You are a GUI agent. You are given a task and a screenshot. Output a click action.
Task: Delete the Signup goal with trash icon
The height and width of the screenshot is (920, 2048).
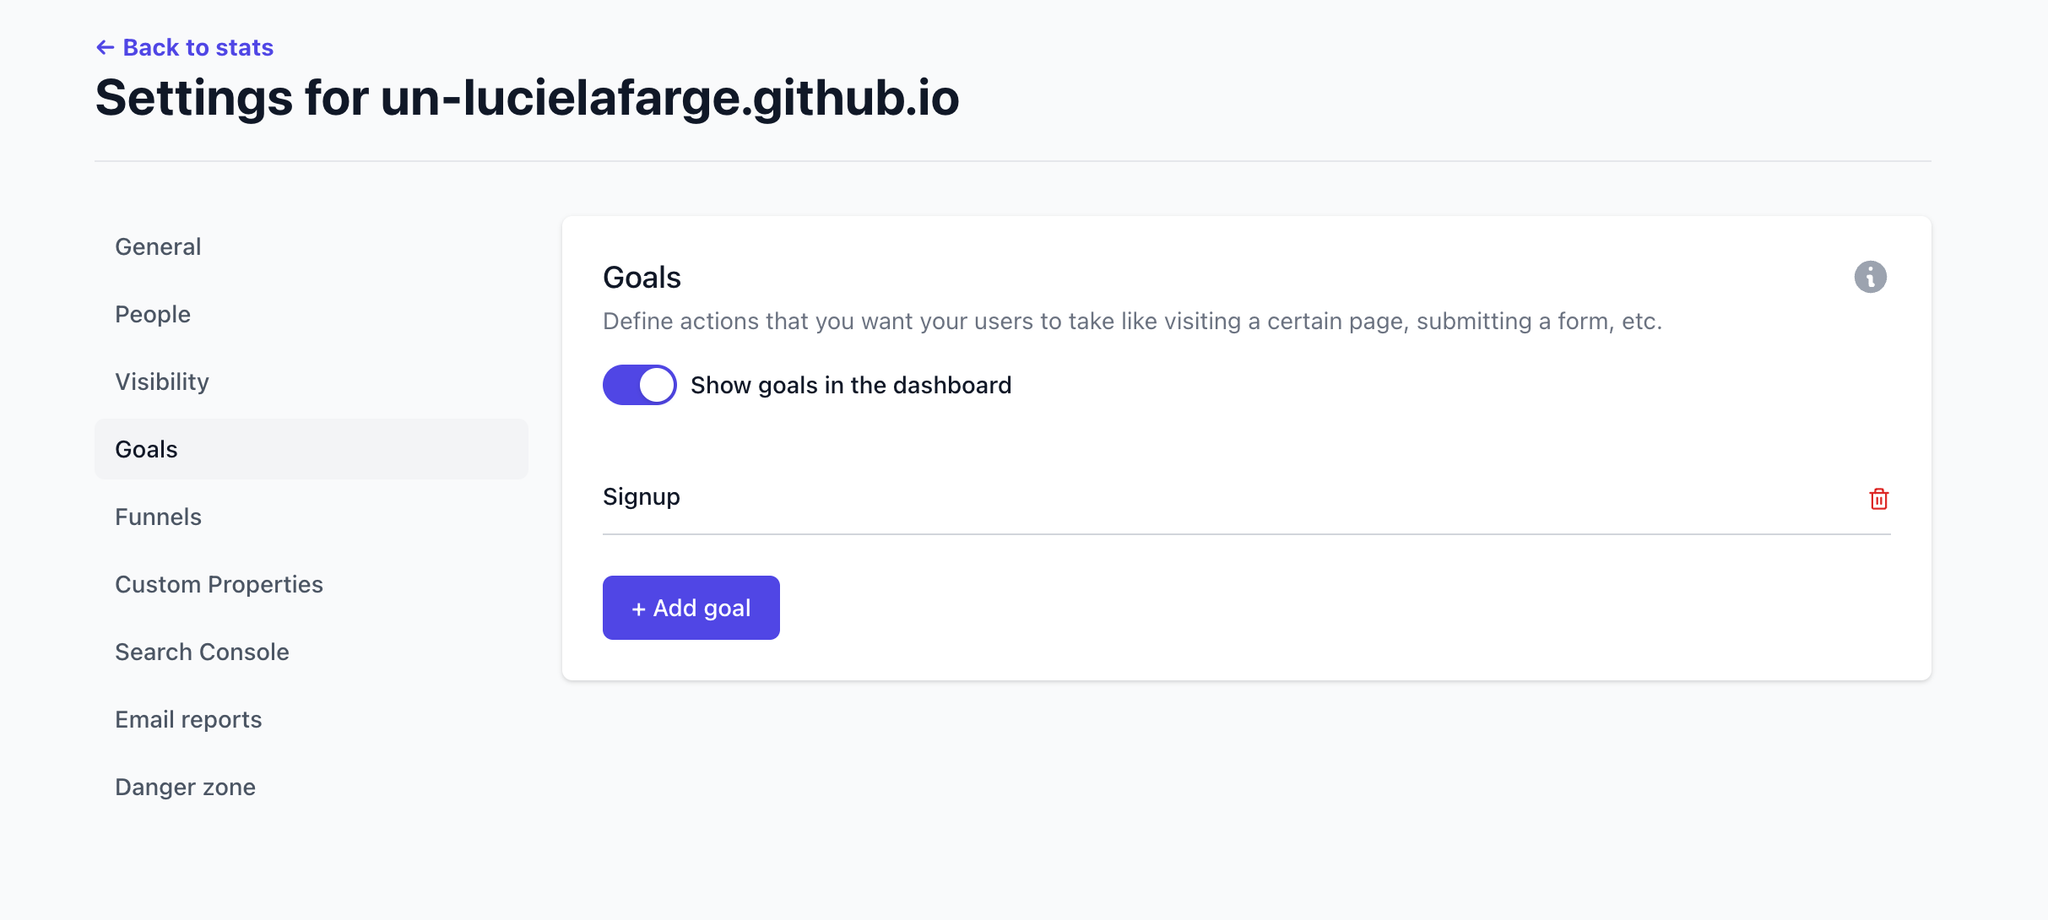click(1878, 498)
